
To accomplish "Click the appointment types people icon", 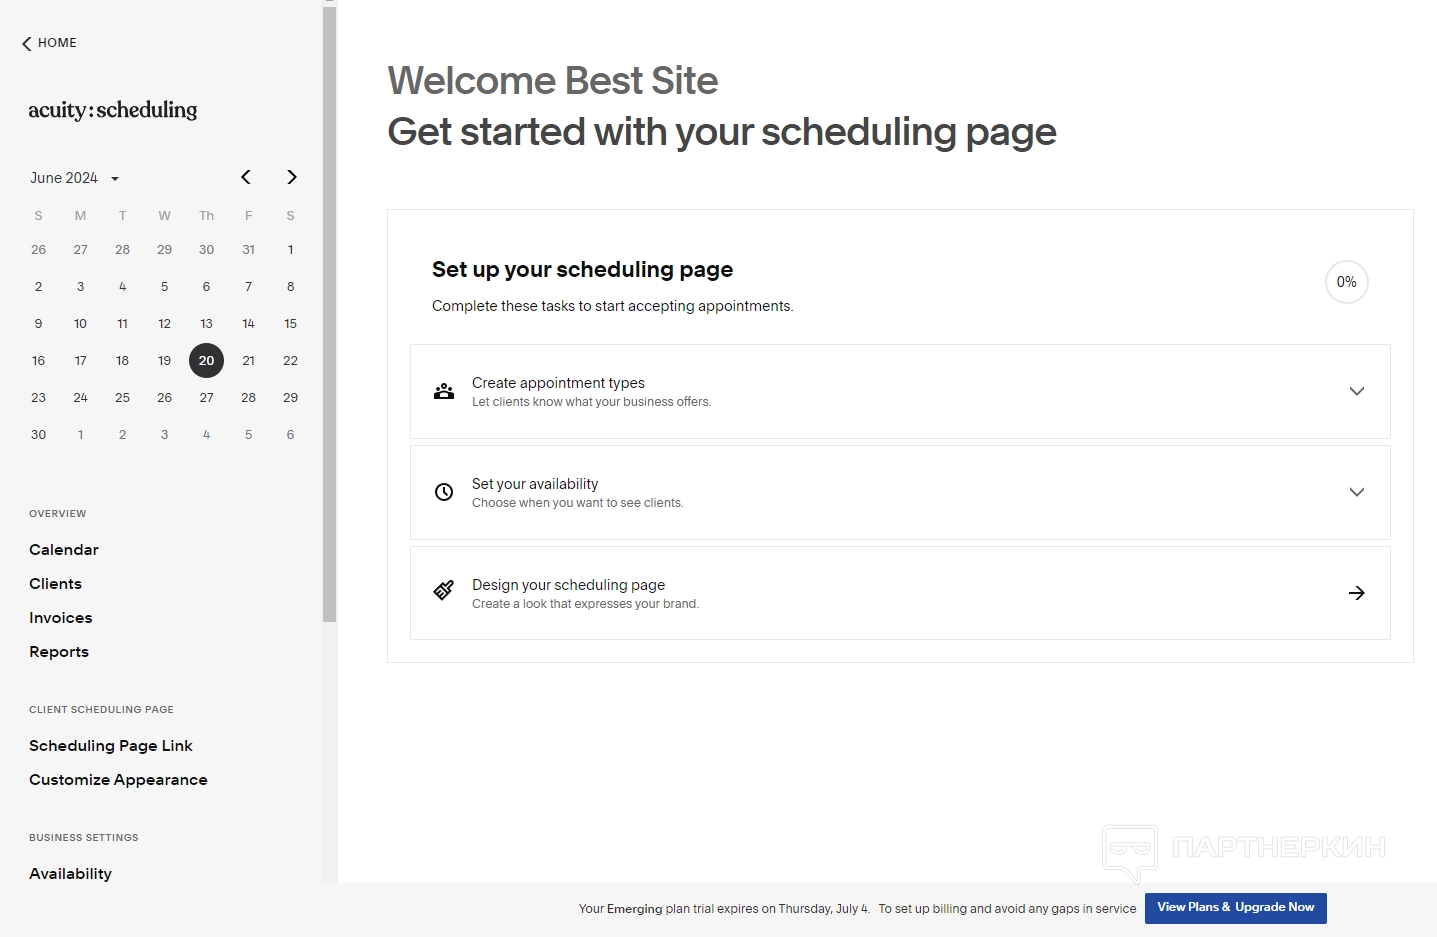I will (444, 391).
